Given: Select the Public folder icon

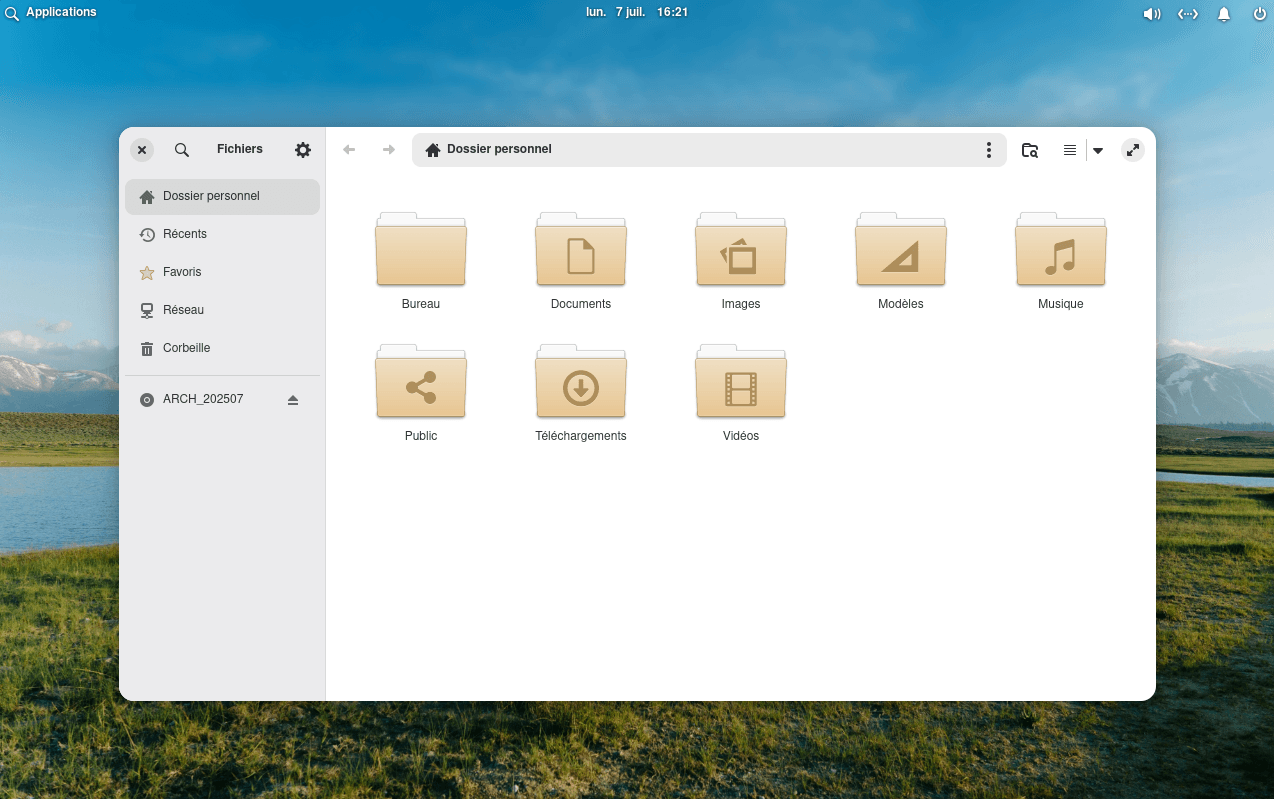Looking at the screenshot, I should (x=421, y=381).
